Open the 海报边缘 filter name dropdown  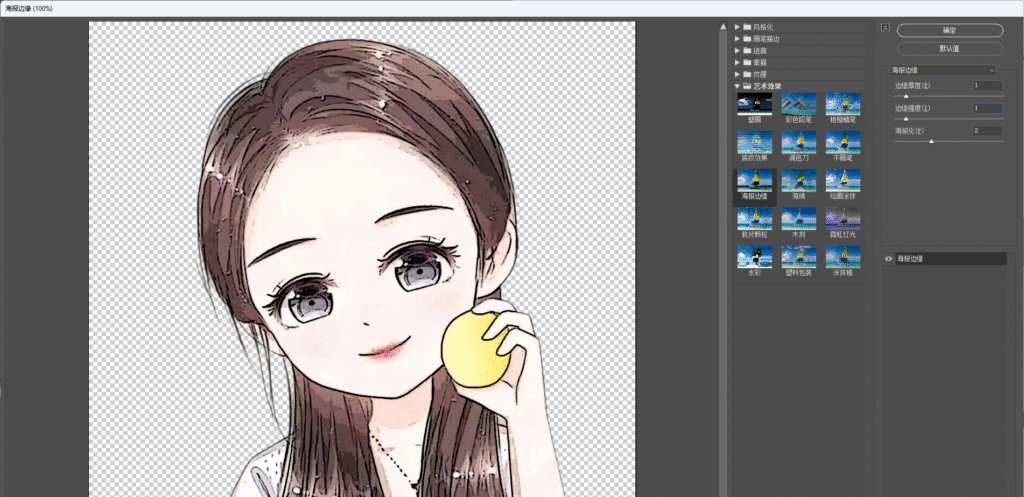943,70
